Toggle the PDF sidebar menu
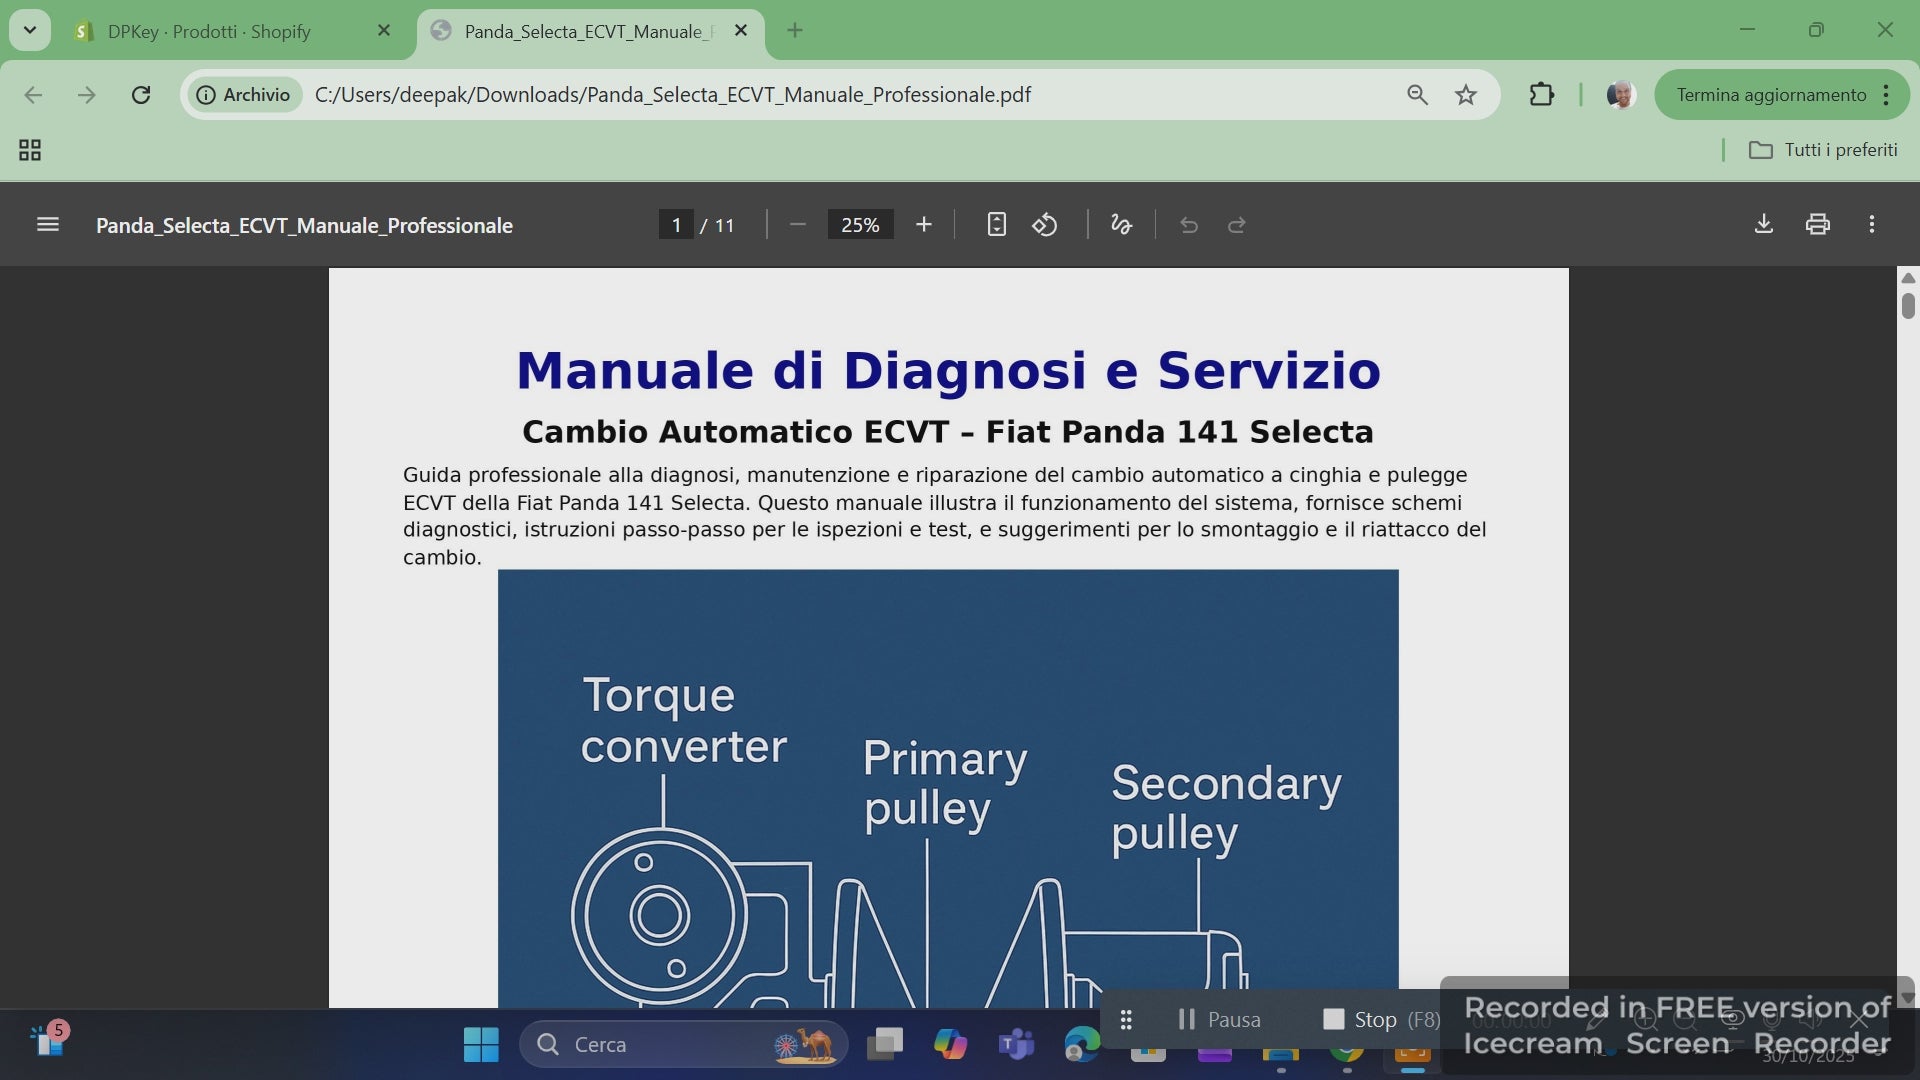 pyautogui.click(x=47, y=225)
